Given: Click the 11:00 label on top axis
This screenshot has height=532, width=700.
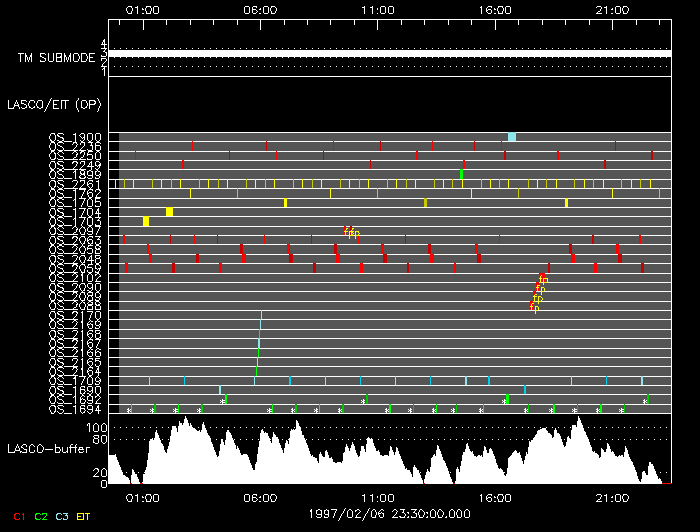Looking at the screenshot, I should 377,8.
